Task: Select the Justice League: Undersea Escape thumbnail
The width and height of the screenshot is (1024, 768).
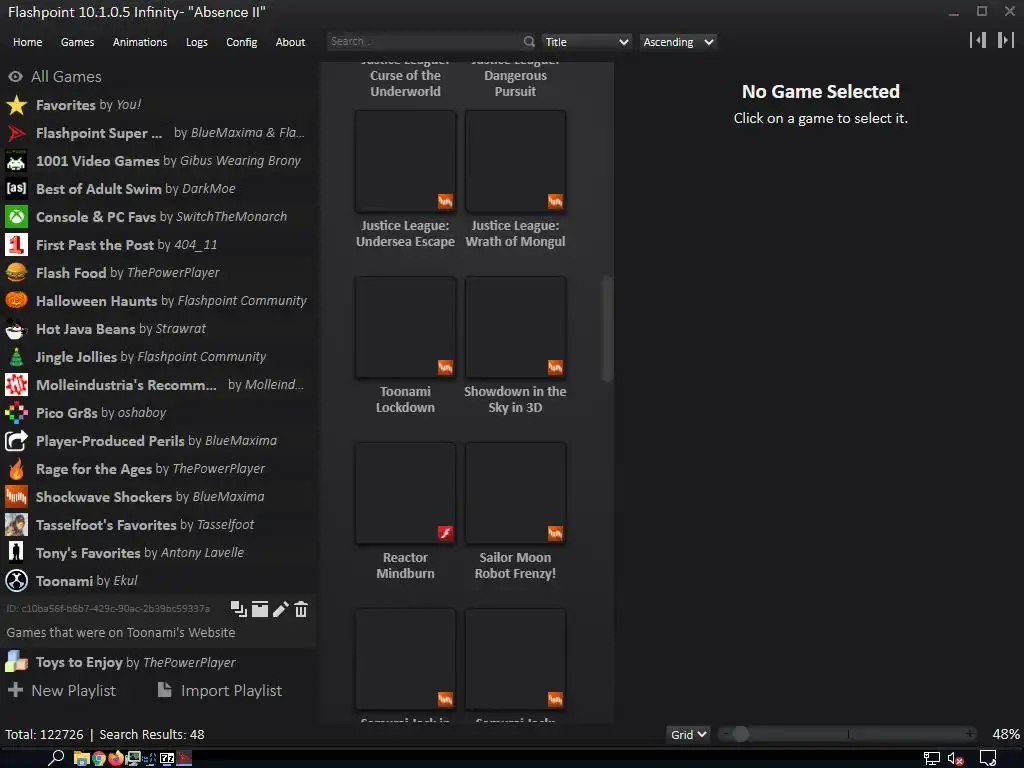Action: [x=406, y=161]
